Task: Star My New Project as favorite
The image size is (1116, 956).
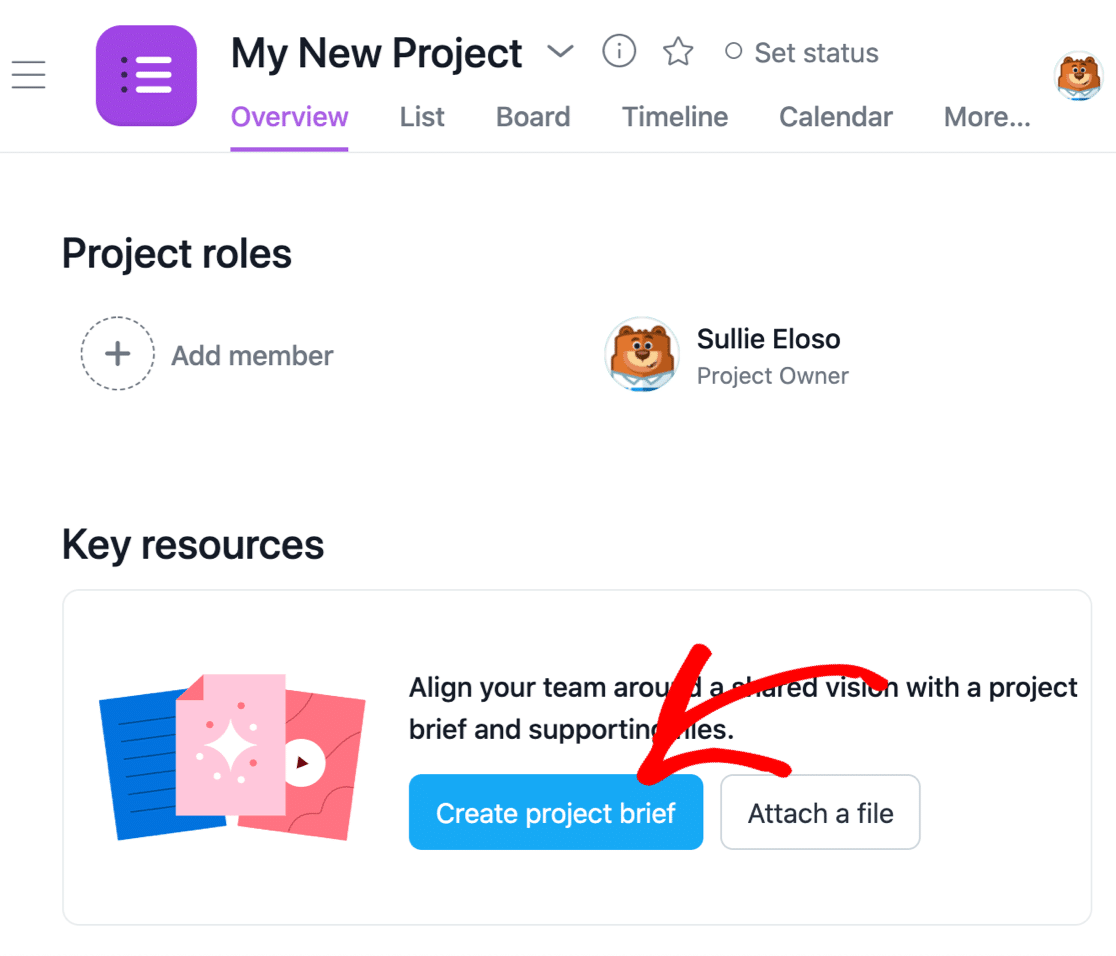Action: coord(678,52)
